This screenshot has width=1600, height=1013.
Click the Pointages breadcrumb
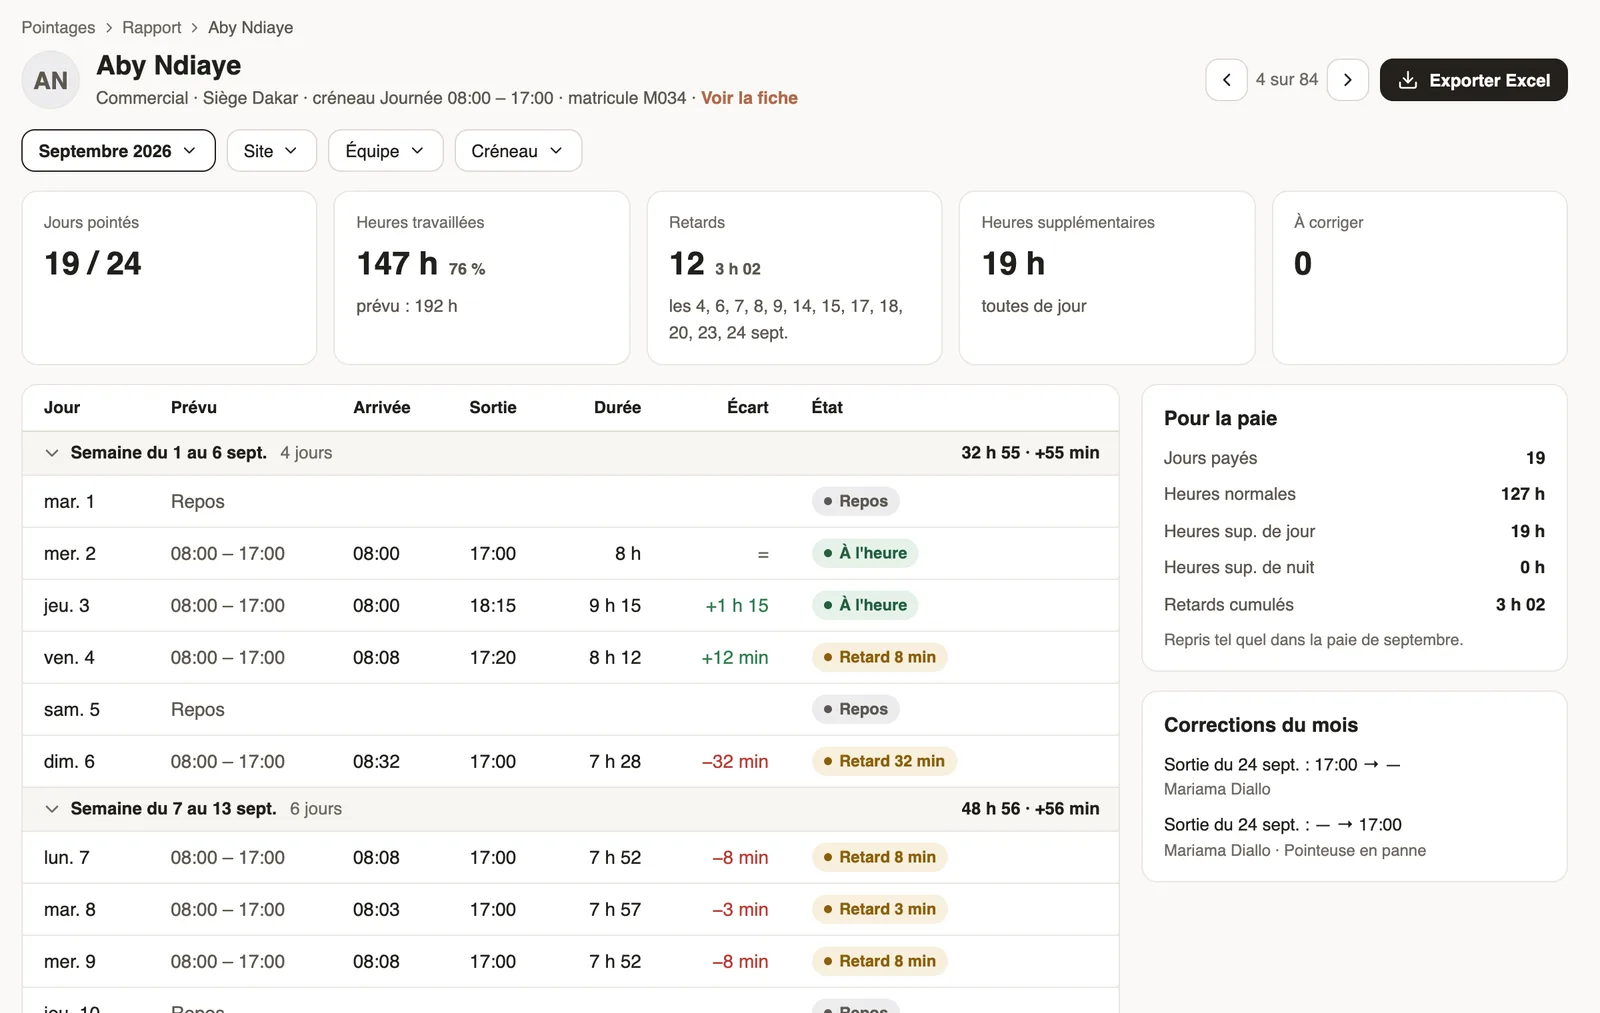coord(58,28)
